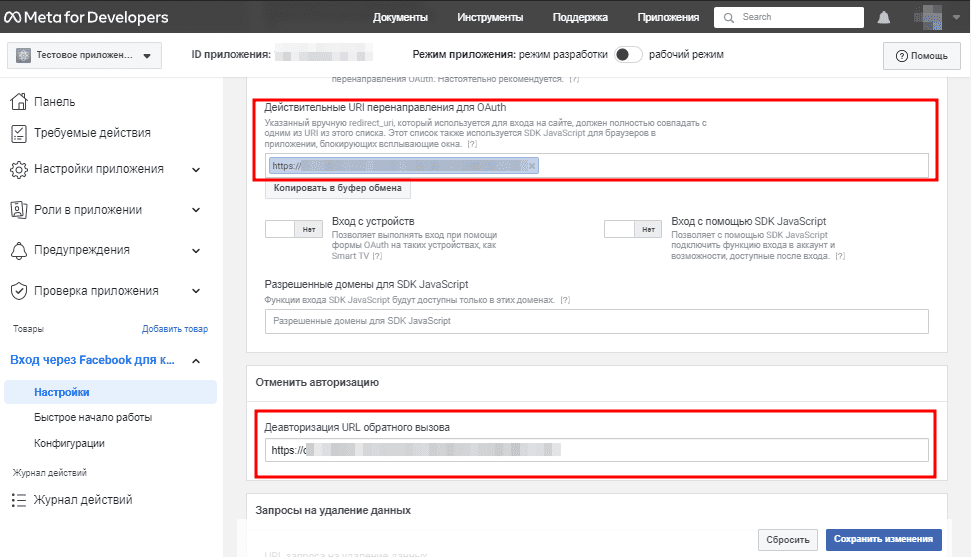Open the Тестовое приложение app selector
The image size is (971, 557).
[84, 55]
